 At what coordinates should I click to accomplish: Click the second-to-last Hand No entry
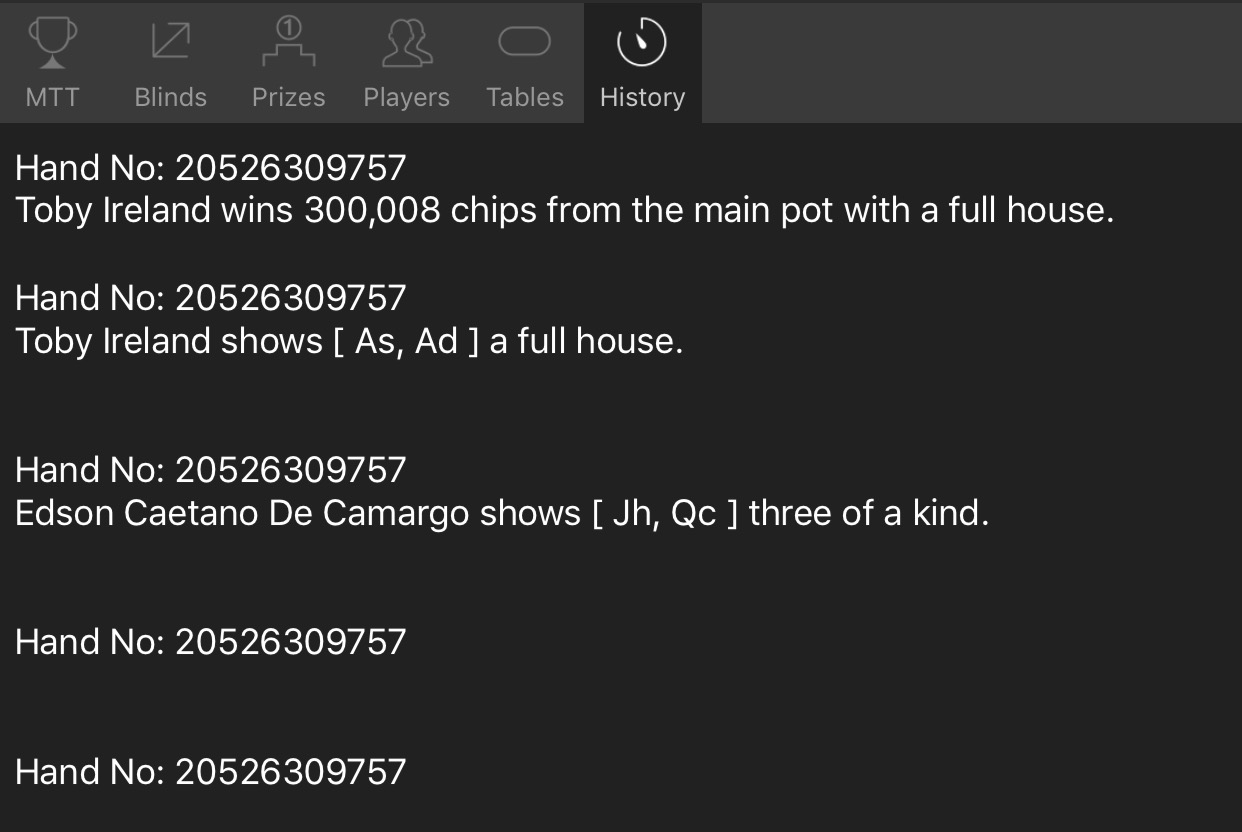point(211,642)
